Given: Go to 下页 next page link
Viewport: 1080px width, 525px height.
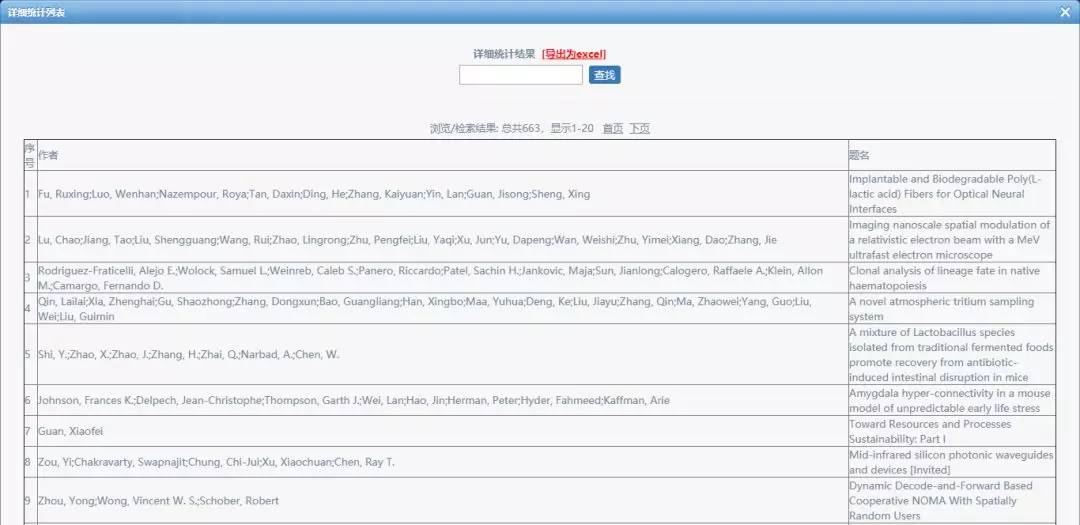Looking at the screenshot, I should click(x=639, y=128).
